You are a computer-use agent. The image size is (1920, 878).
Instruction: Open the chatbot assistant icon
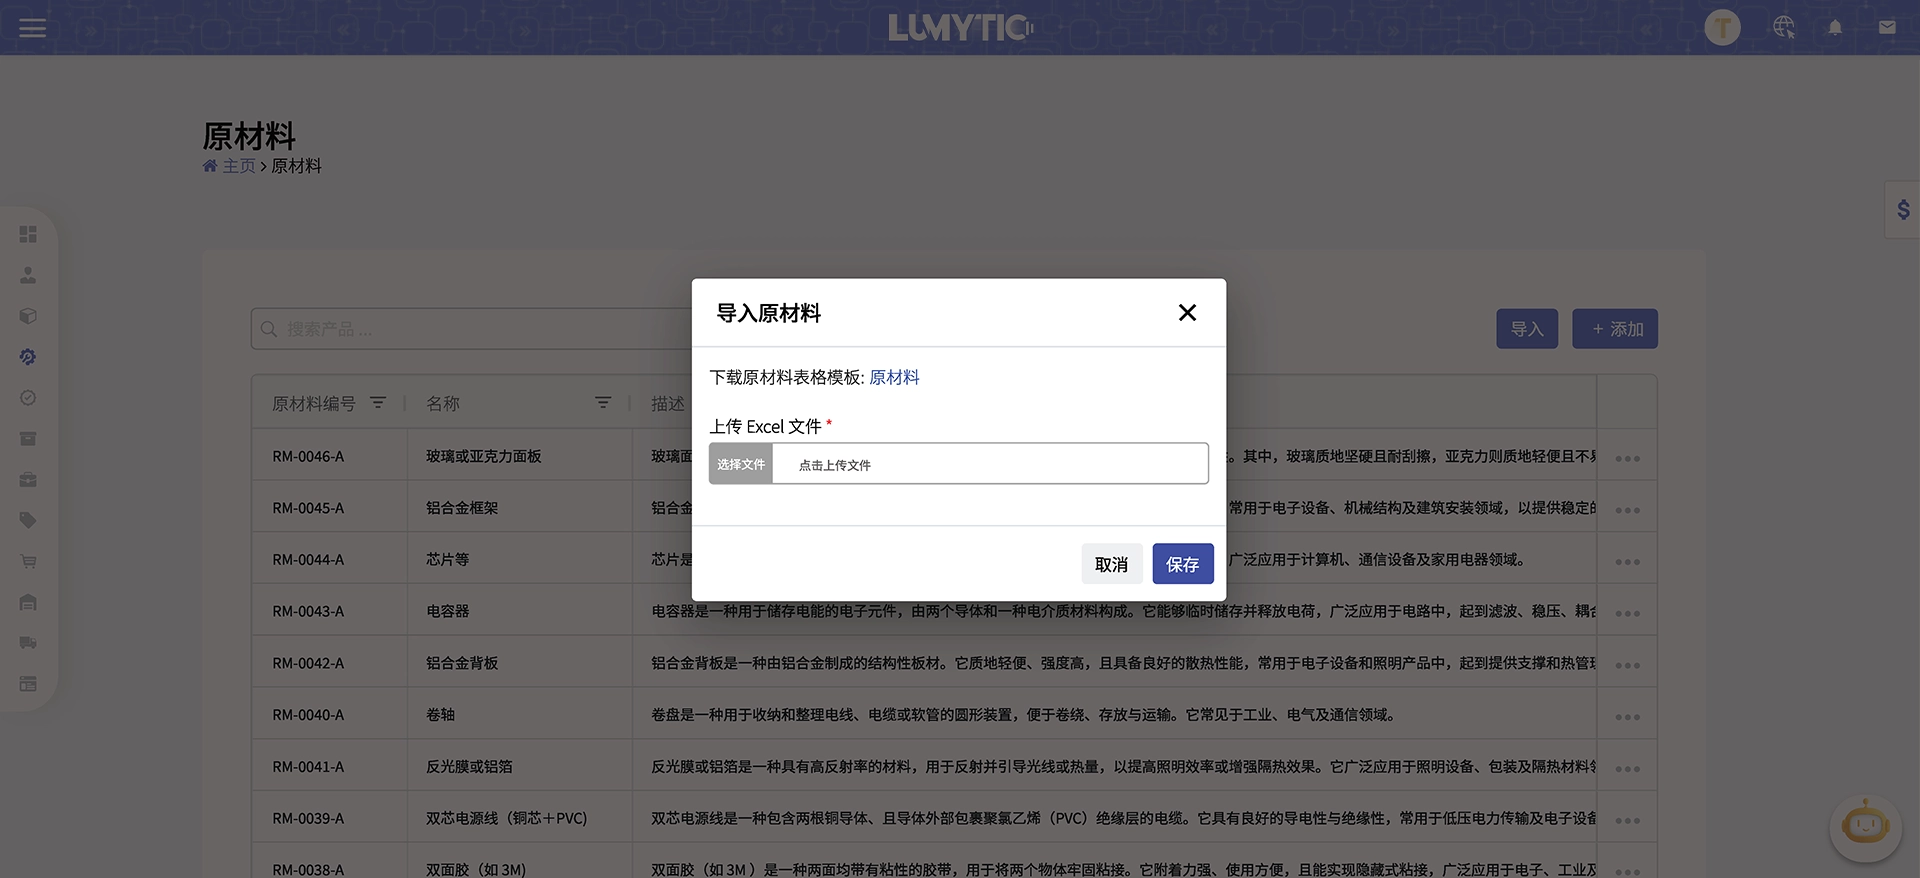coord(1865,827)
